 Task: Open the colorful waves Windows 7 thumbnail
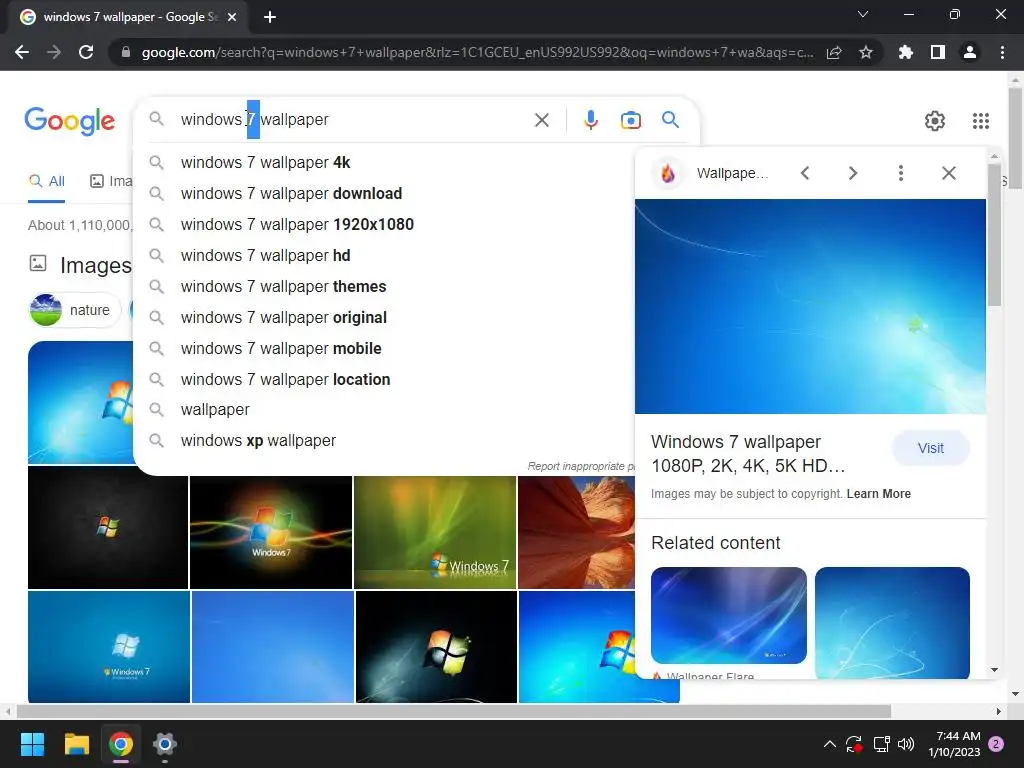[x=271, y=532]
